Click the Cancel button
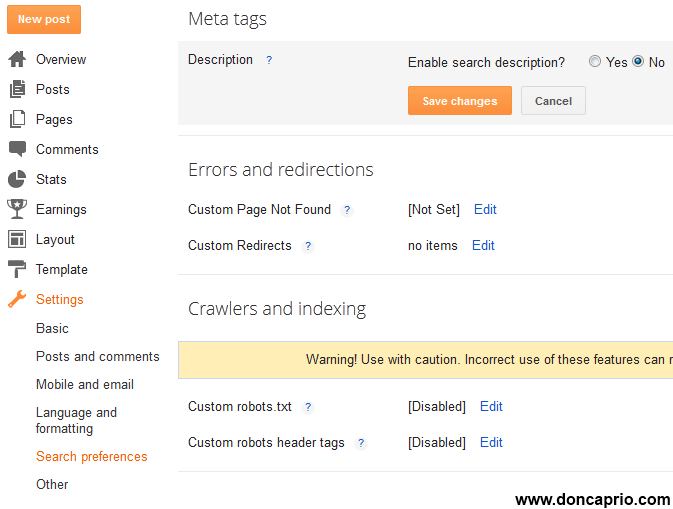Screen dimensions: 673x509 (x=553, y=101)
